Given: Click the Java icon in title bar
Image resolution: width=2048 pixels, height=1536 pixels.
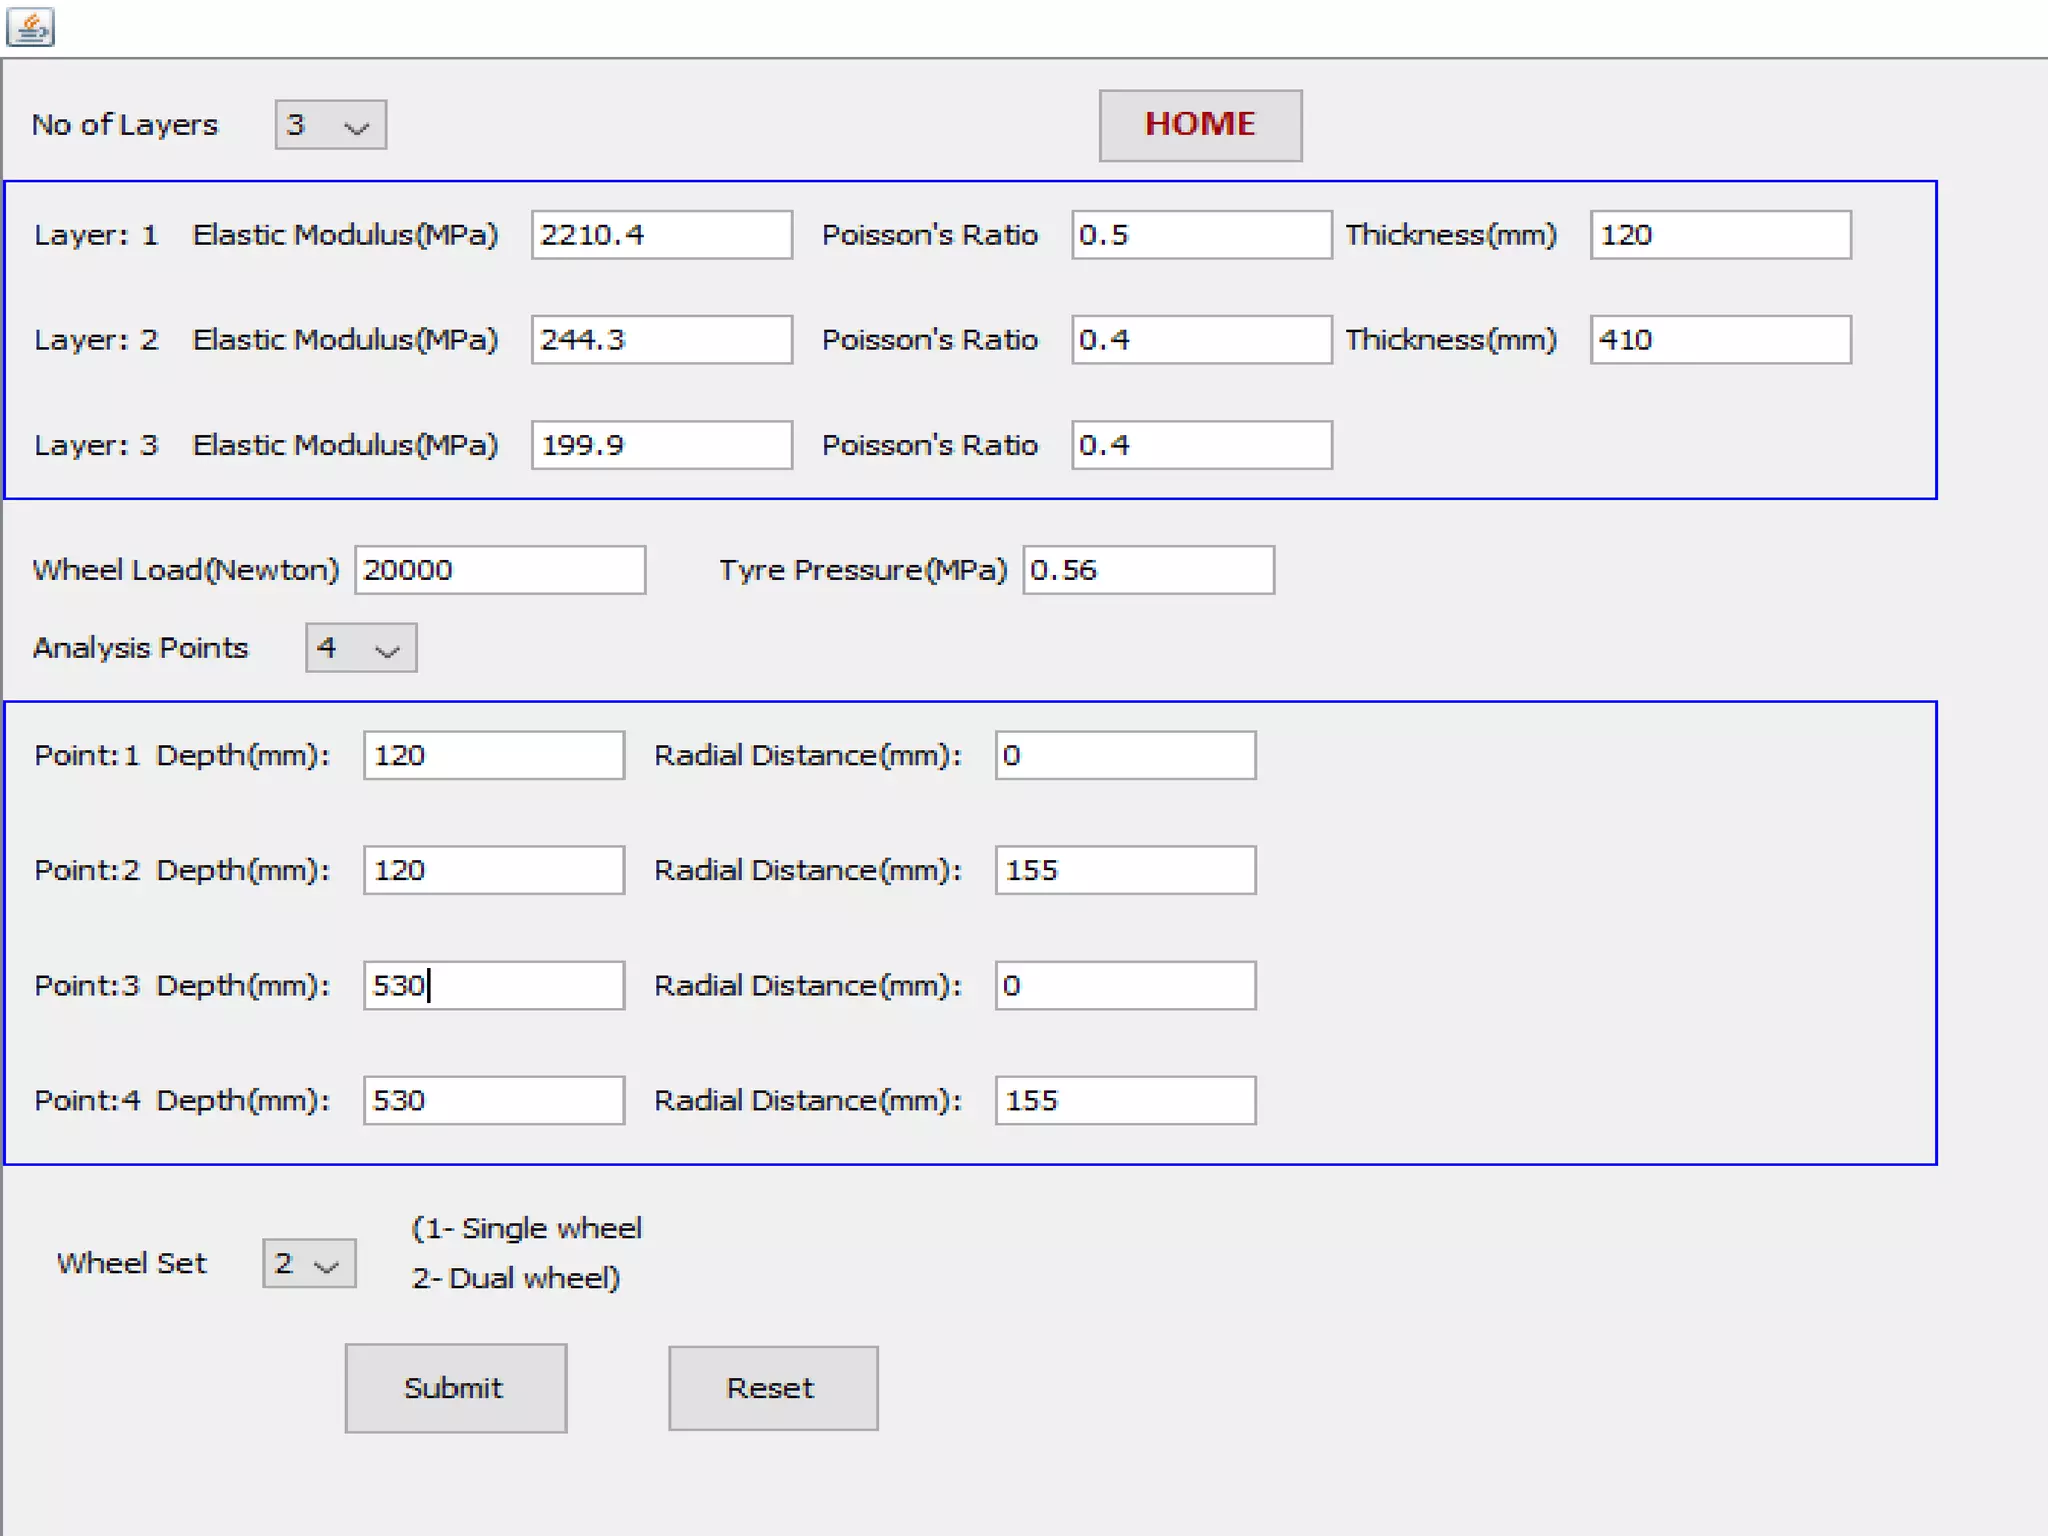Looking at the screenshot, I should tap(30, 27).
